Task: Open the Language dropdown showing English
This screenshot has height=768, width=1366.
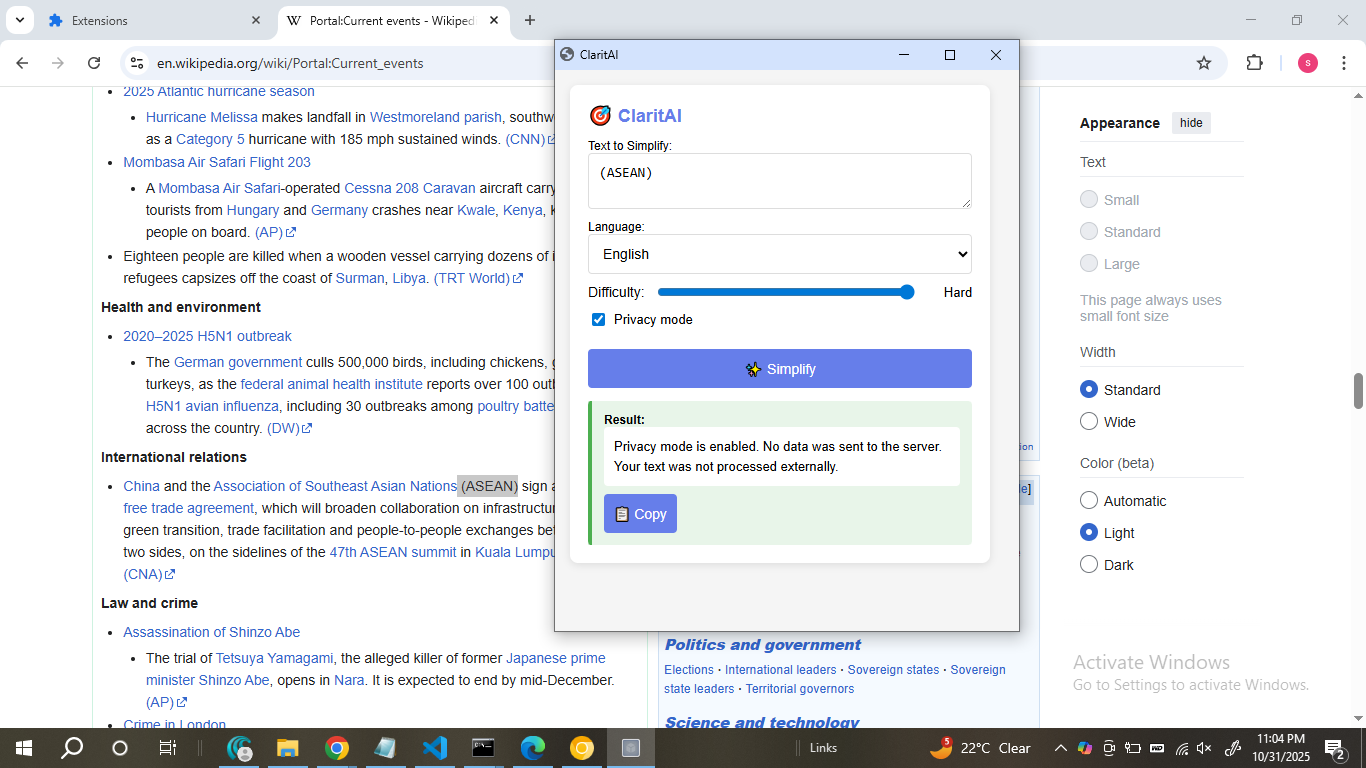Action: click(780, 254)
